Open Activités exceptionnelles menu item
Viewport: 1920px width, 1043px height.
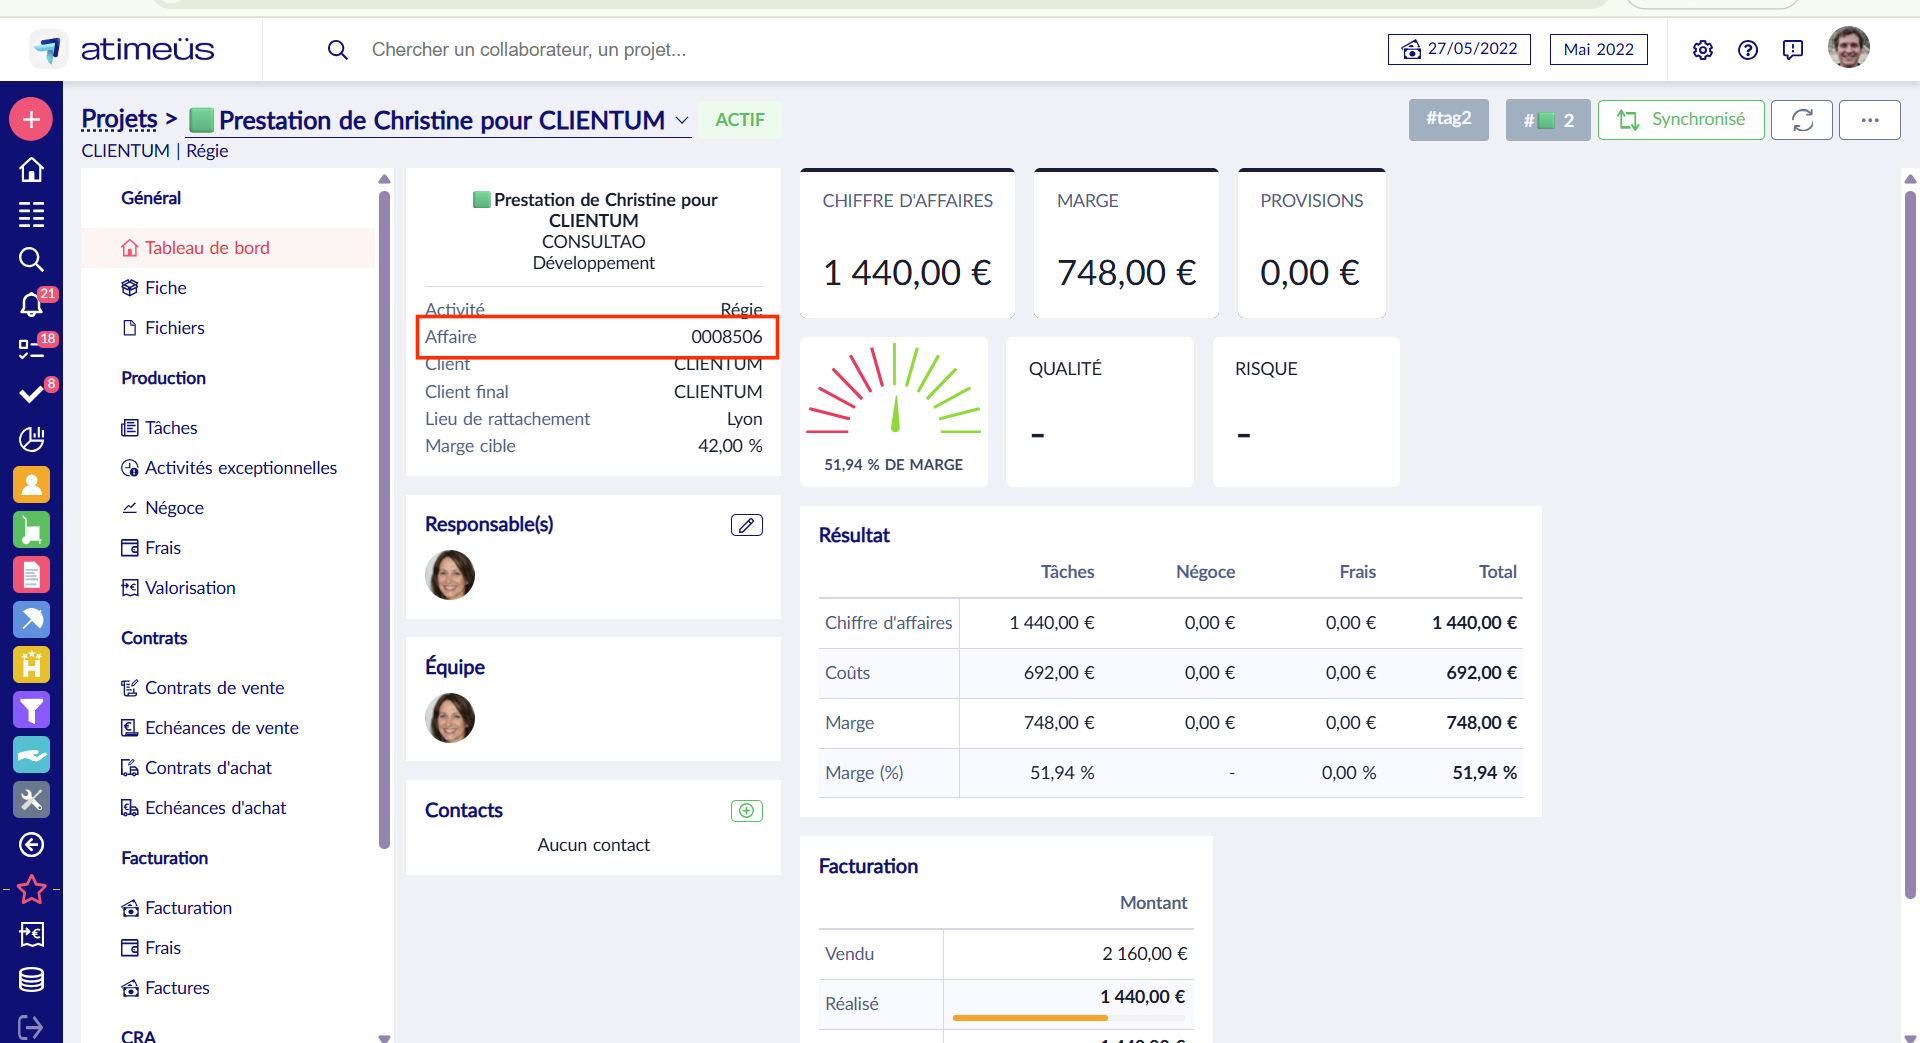229,468
